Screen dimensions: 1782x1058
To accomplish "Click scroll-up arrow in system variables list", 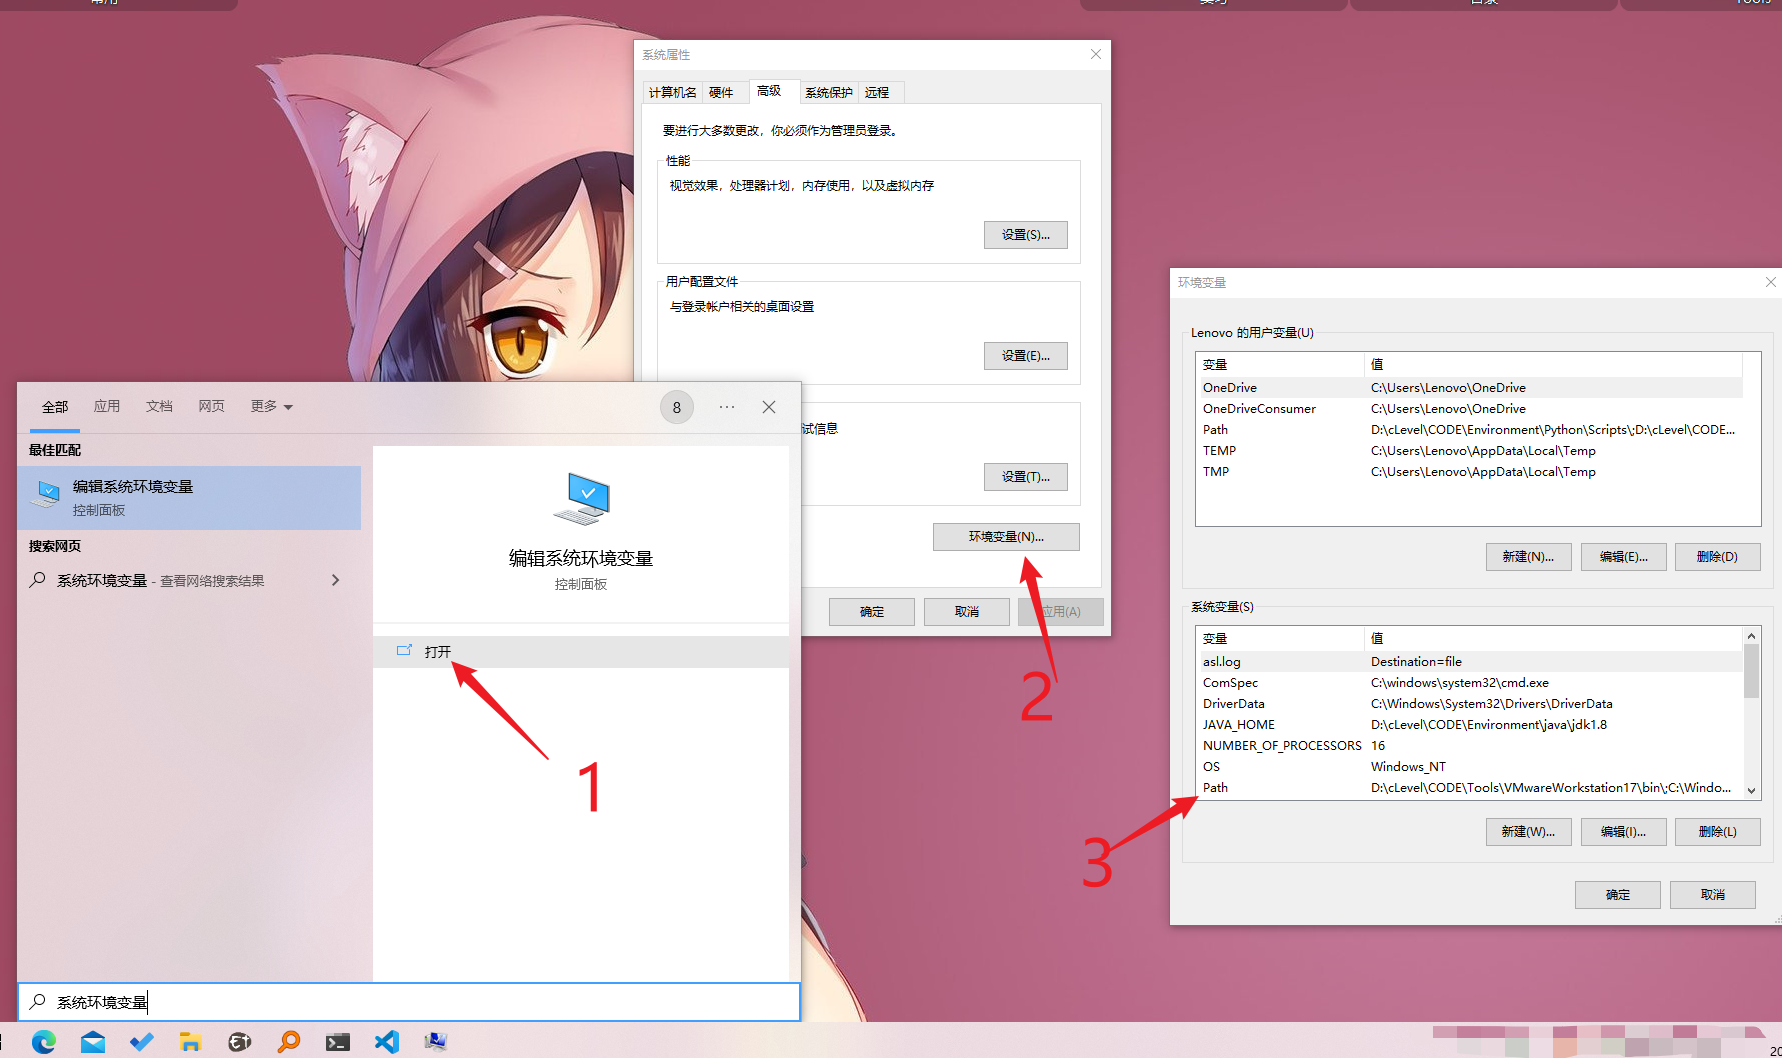I will click(x=1751, y=636).
